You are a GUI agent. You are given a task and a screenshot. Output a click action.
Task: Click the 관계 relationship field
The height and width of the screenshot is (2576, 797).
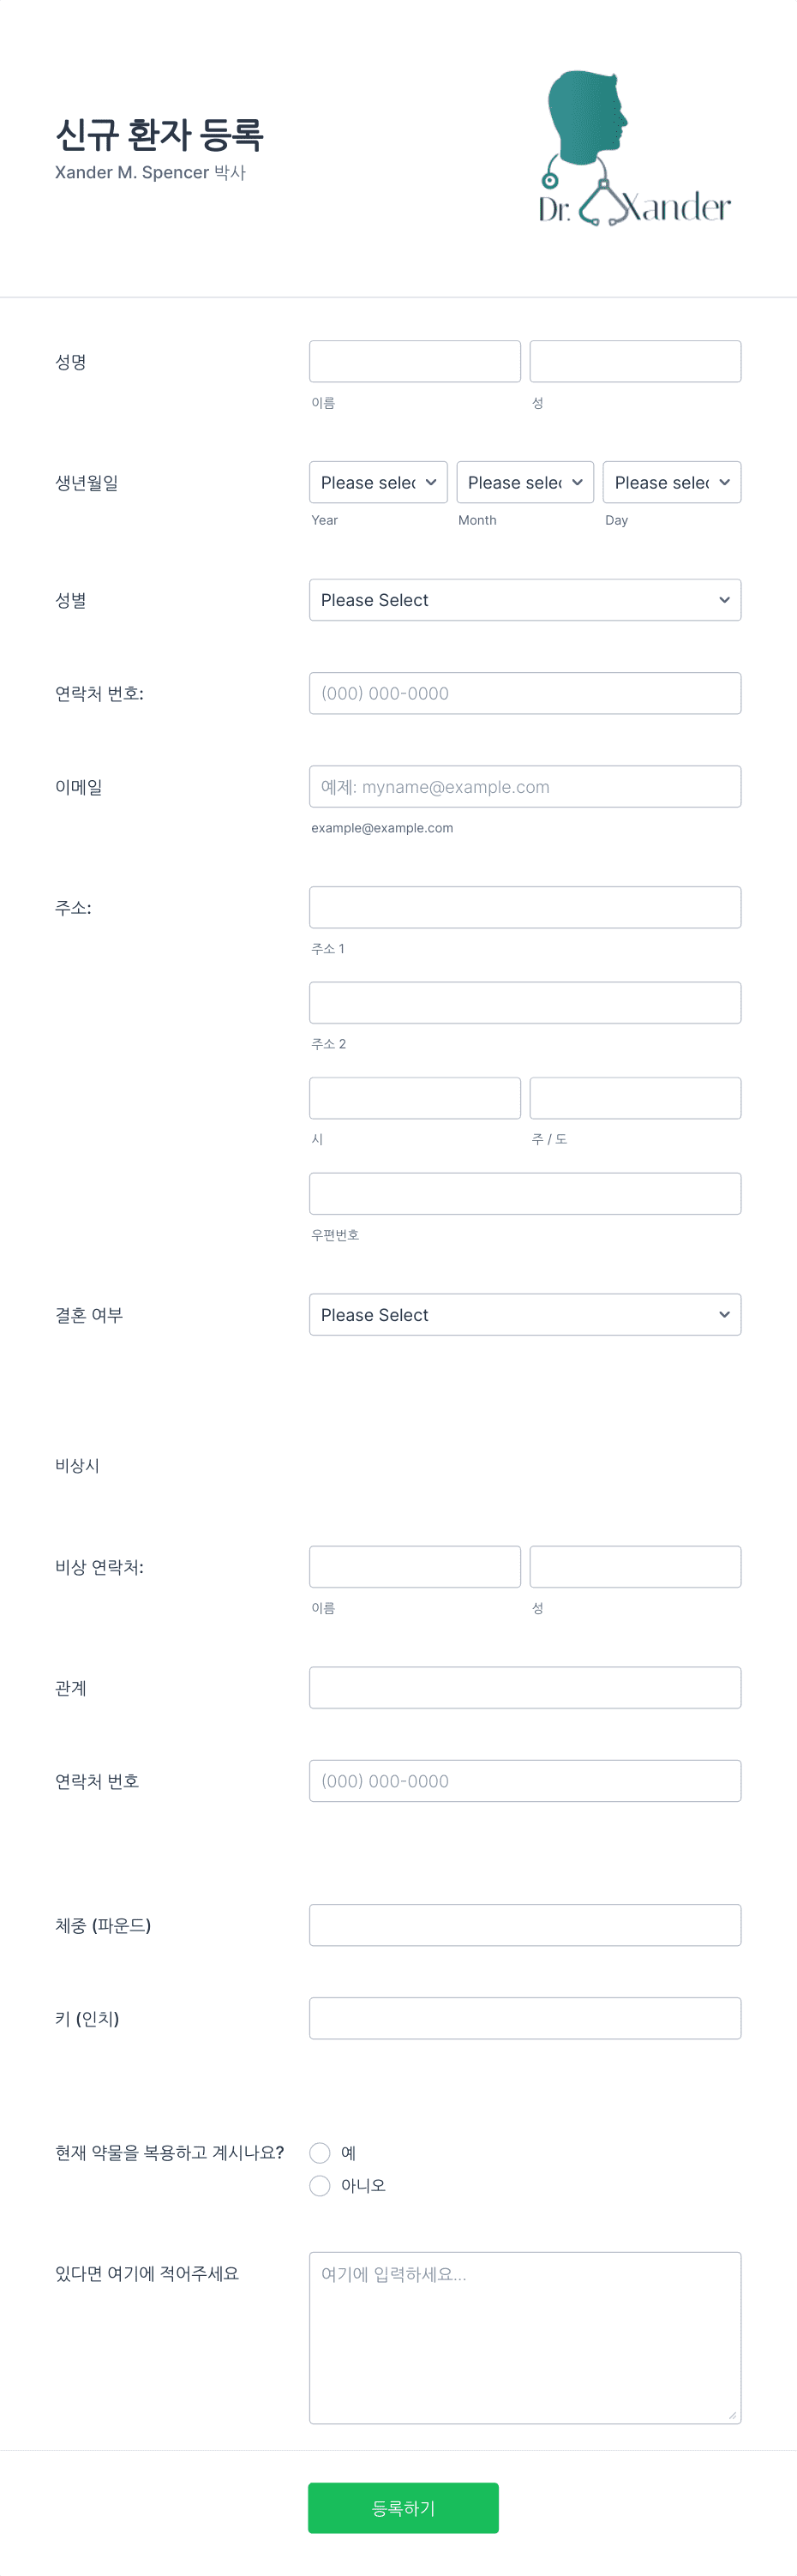click(x=525, y=1688)
